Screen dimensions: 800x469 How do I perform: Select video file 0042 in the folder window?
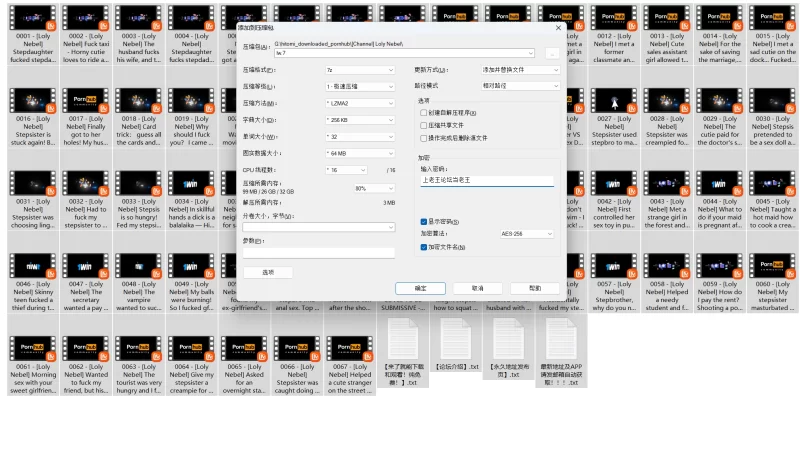(x=614, y=200)
